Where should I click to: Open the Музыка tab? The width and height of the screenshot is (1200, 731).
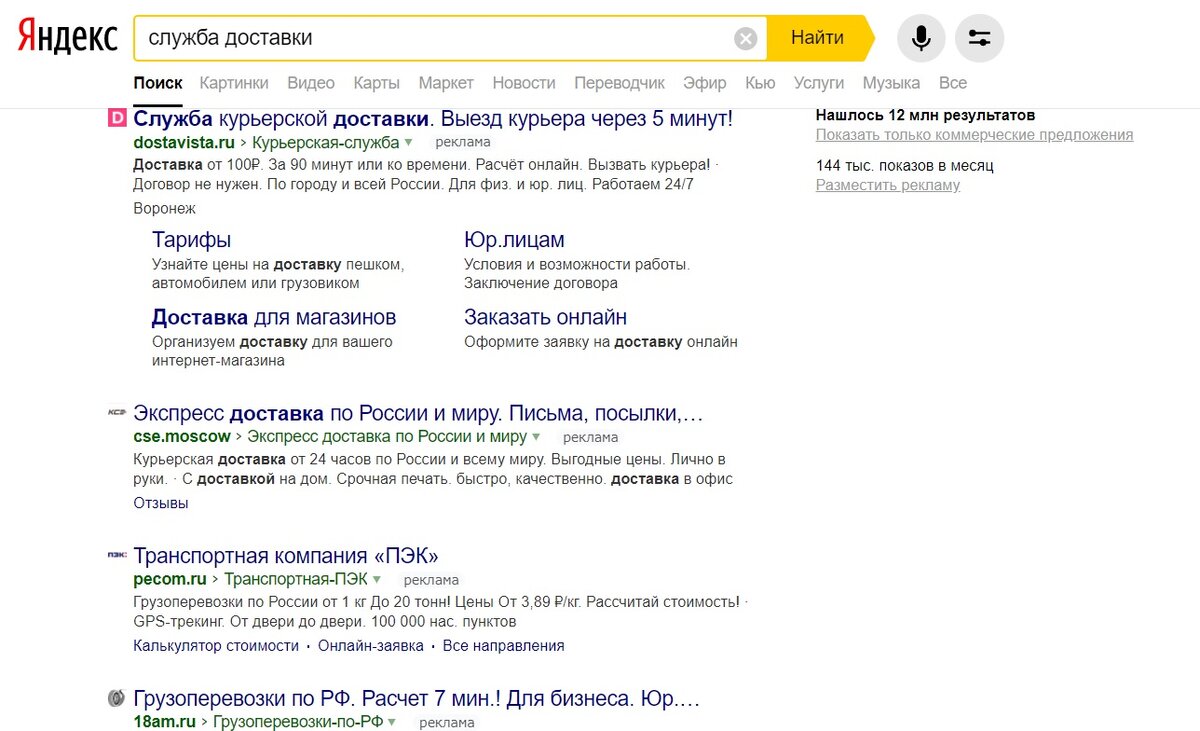click(x=891, y=83)
